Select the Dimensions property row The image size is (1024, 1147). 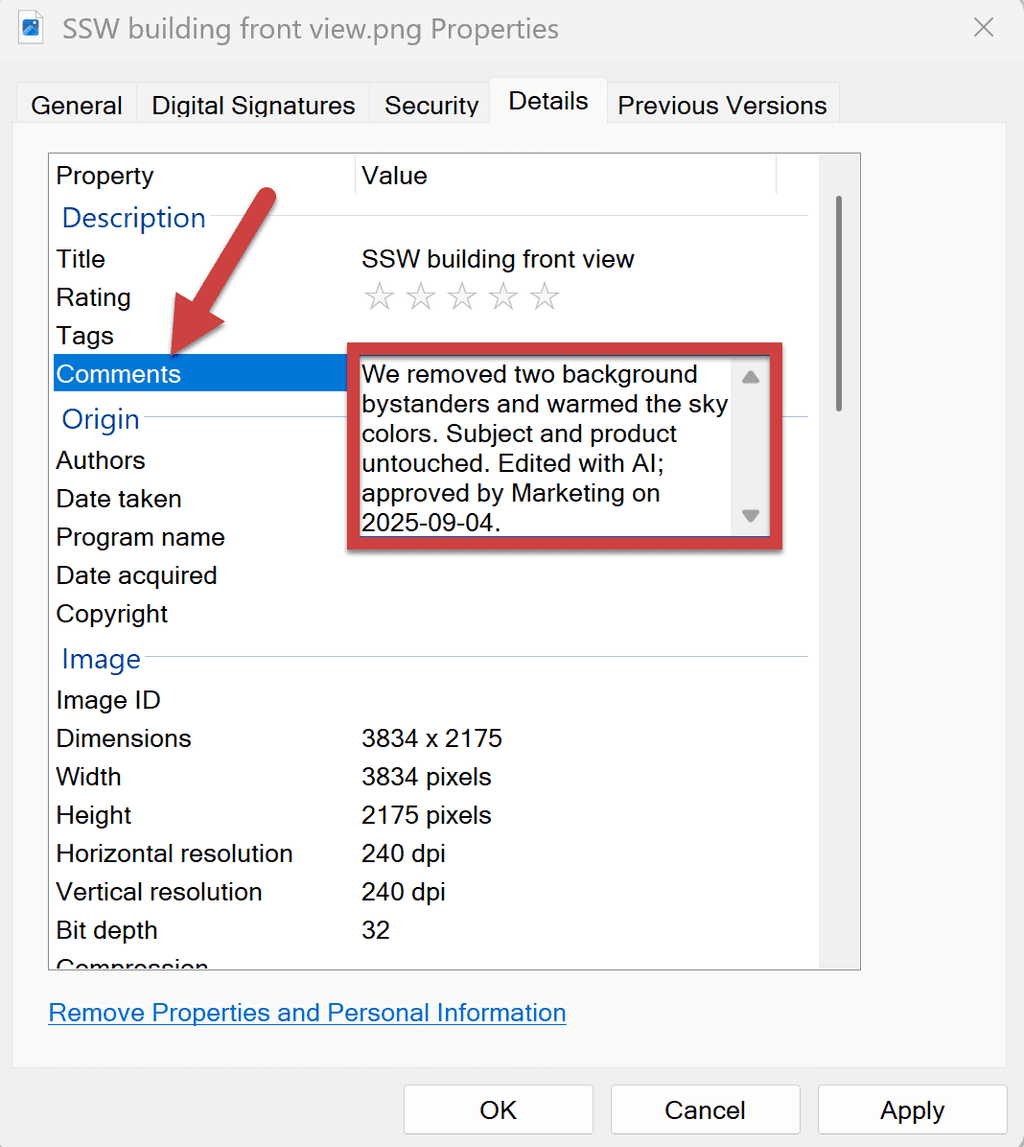[x=123, y=738]
